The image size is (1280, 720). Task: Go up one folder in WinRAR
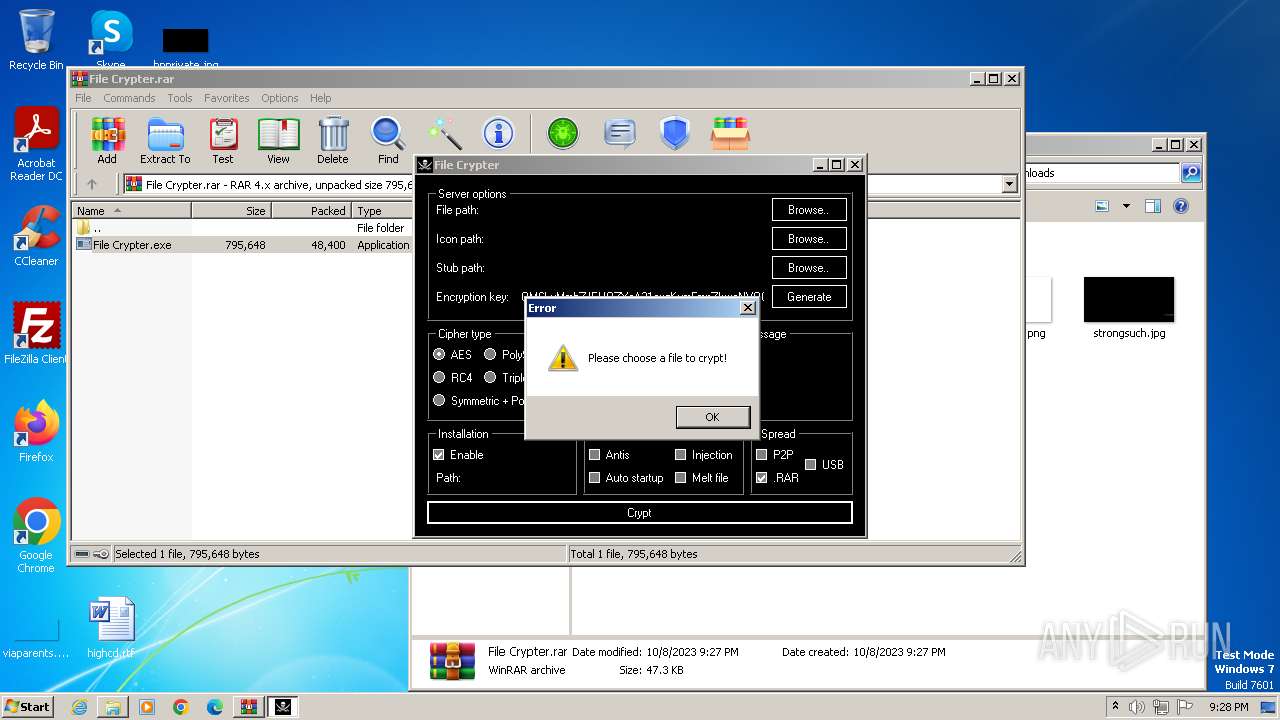tap(92, 184)
